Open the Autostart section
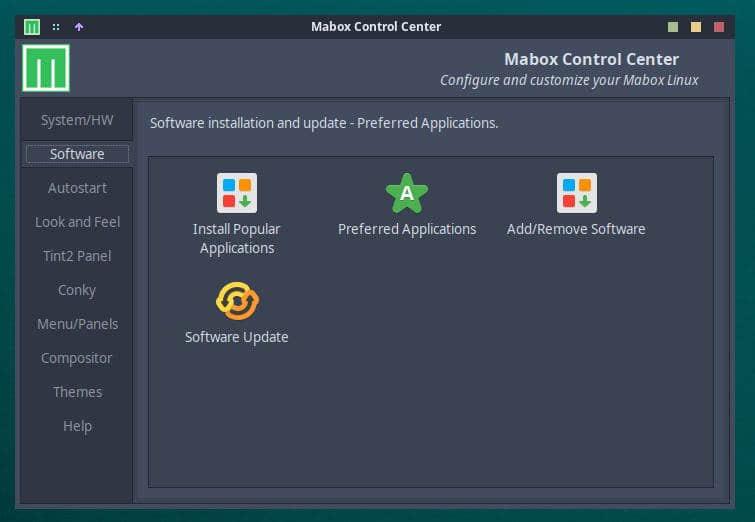The height and width of the screenshot is (522, 755). [x=77, y=188]
